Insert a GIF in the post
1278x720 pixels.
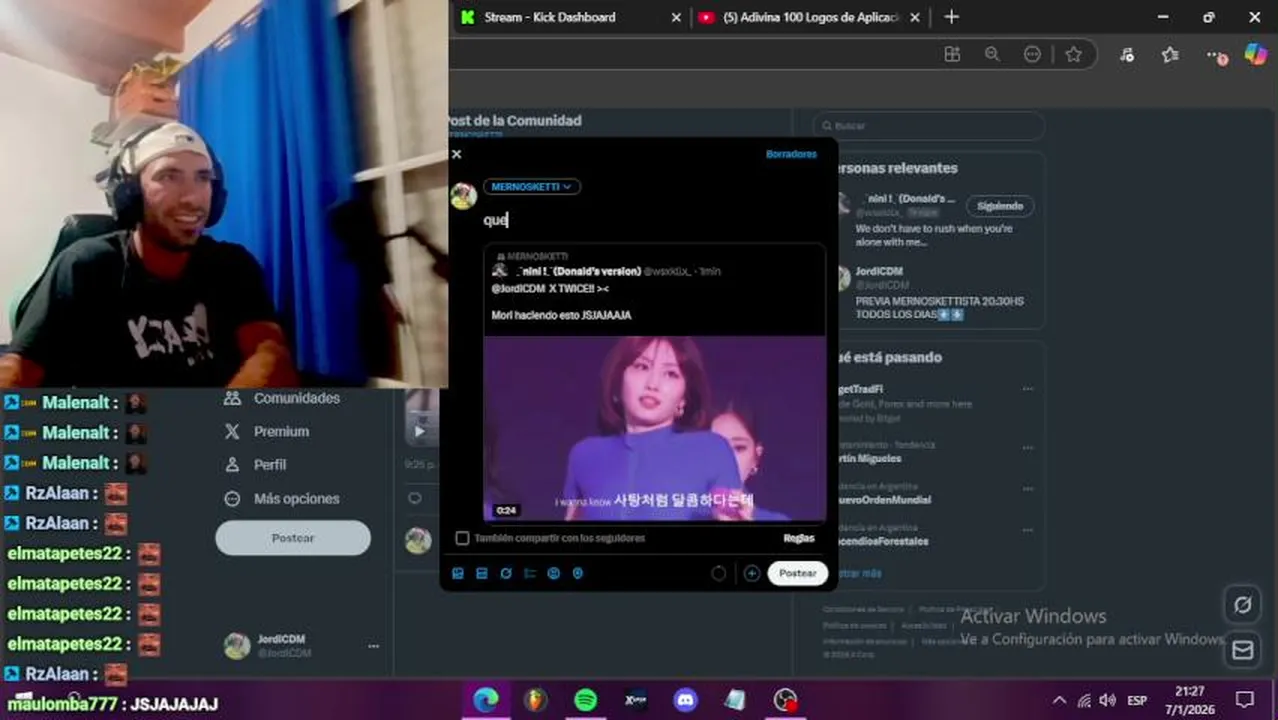pyautogui.click(x=482, y=574)
